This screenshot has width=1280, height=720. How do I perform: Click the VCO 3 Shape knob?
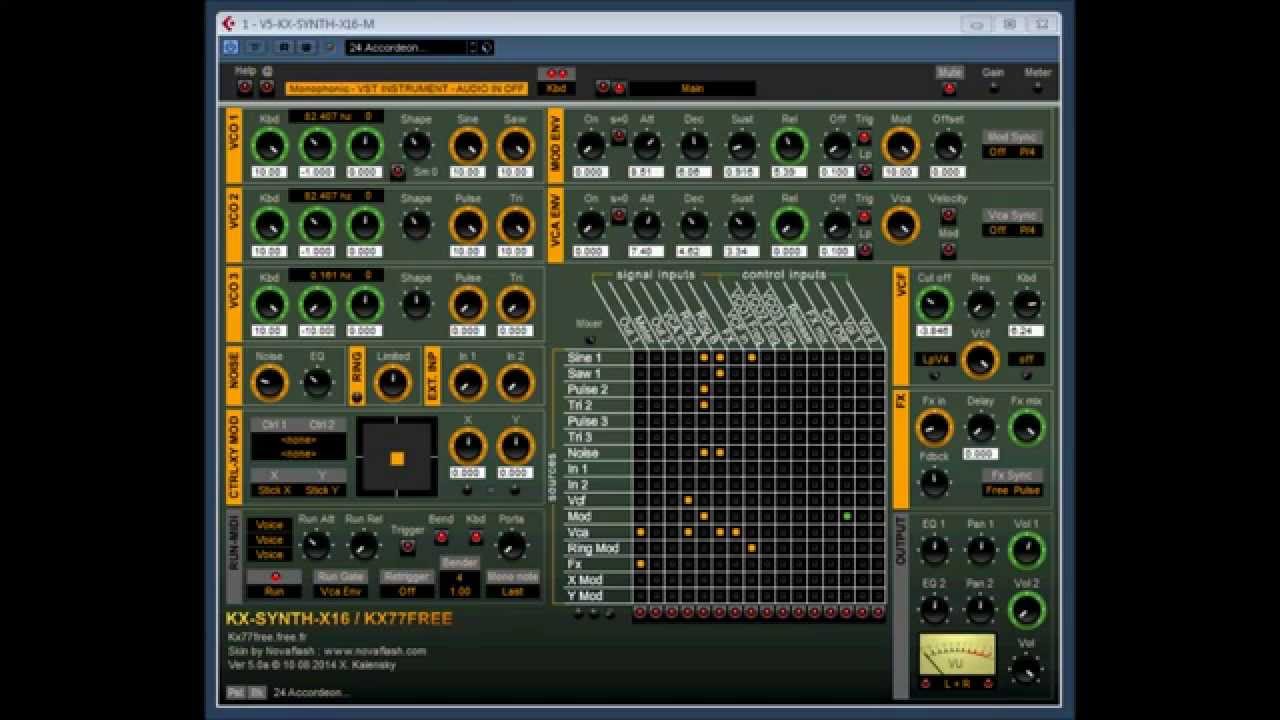tap(416, 304)
